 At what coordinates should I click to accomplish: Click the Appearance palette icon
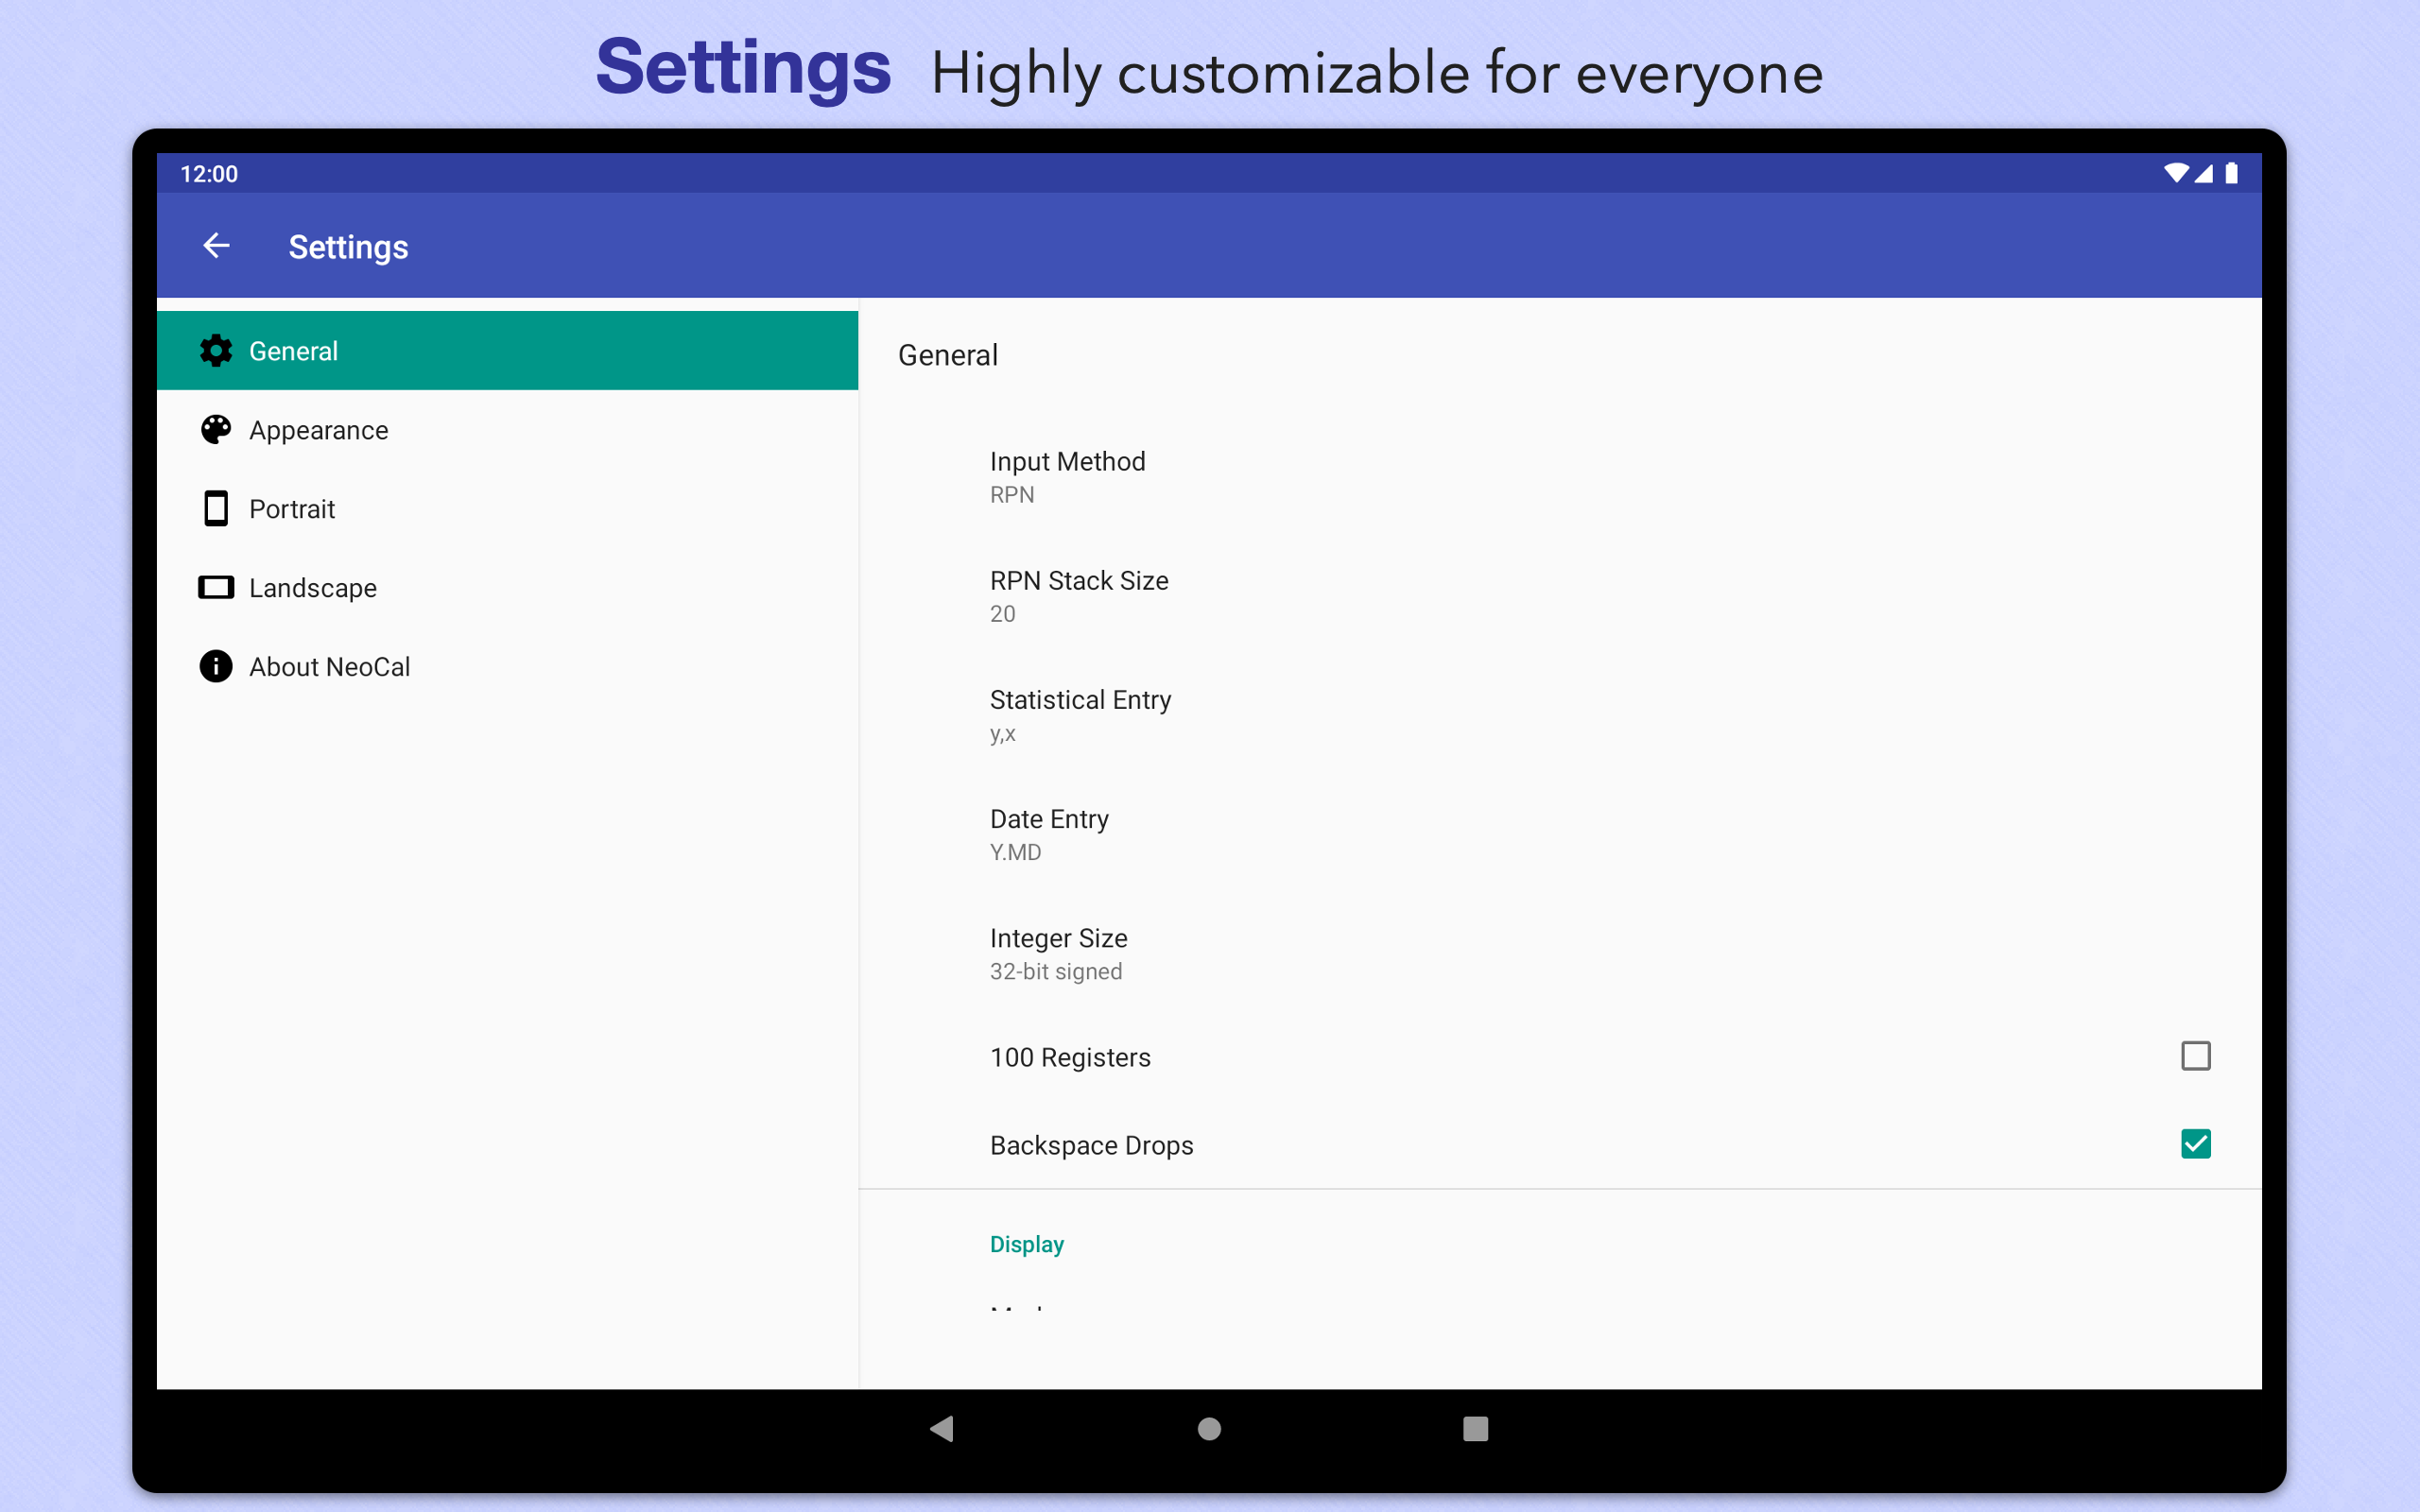click(216, 430)
